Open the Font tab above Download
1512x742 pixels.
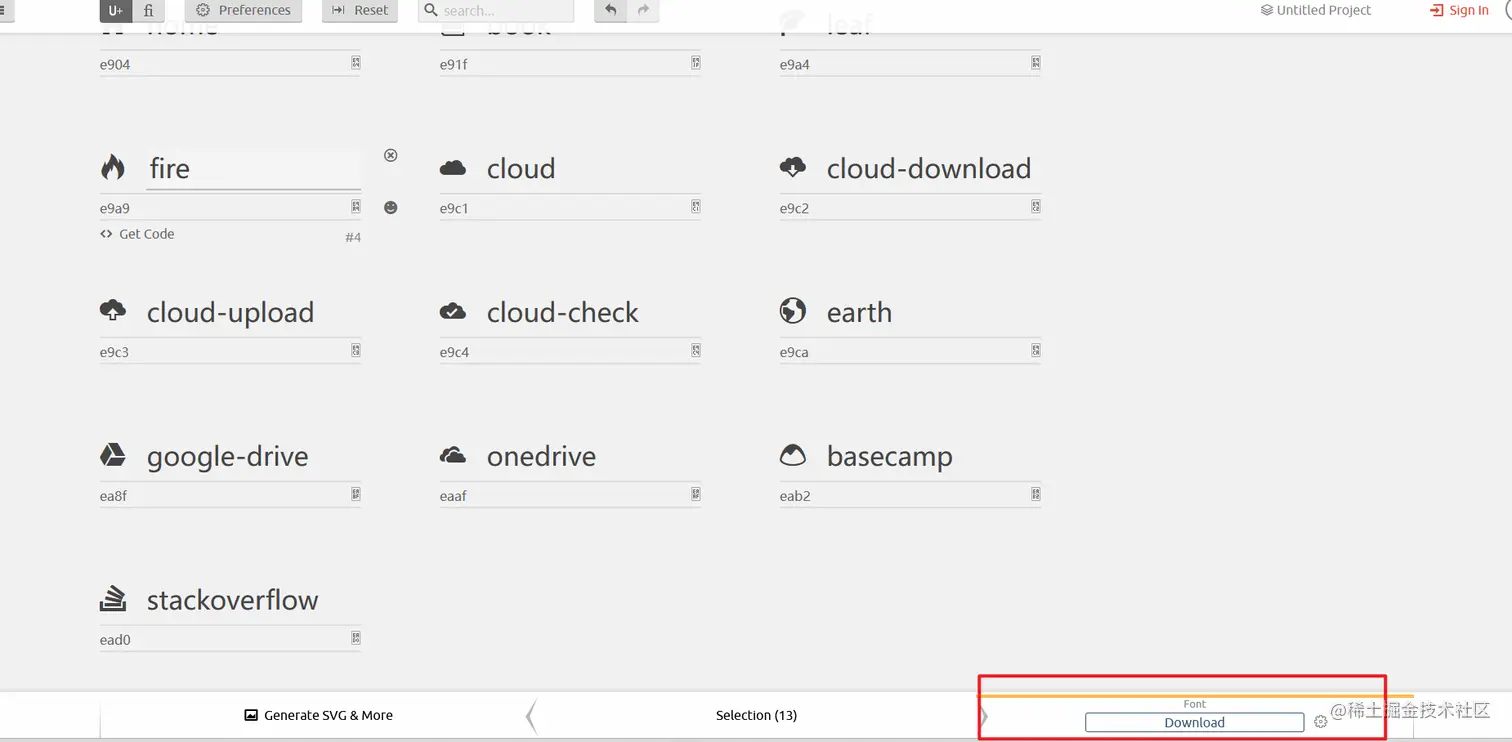click(x=1195, y=704)
